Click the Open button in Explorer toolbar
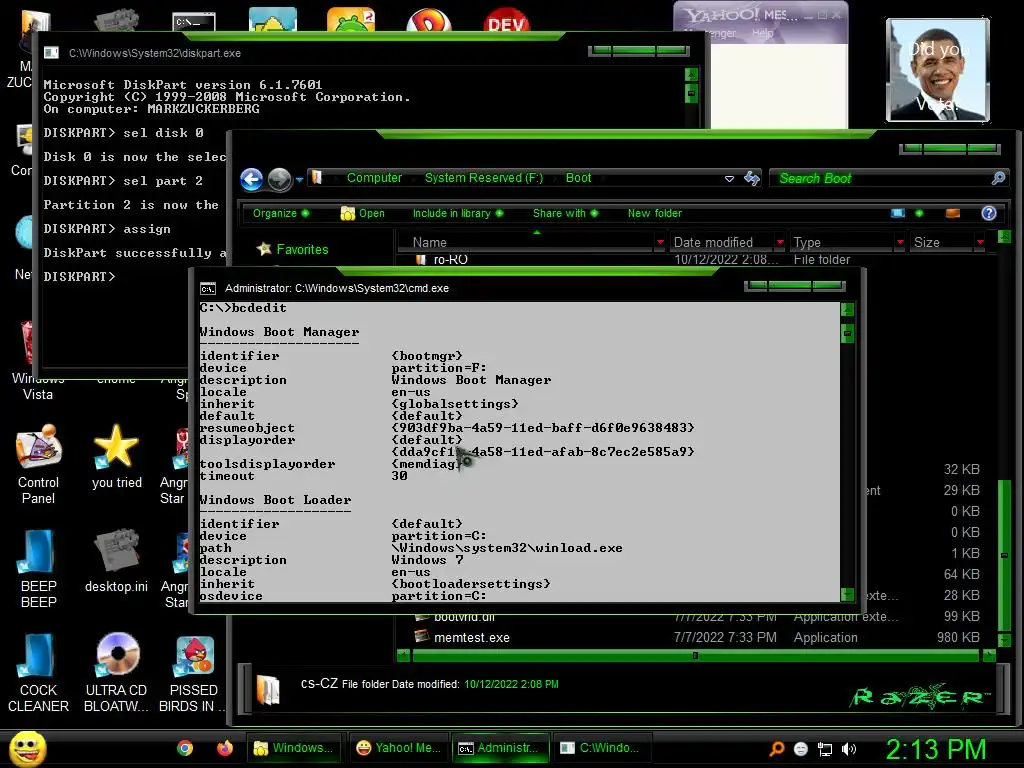The height and width of the screenshot is (768, 1024). tap(363, 214)
